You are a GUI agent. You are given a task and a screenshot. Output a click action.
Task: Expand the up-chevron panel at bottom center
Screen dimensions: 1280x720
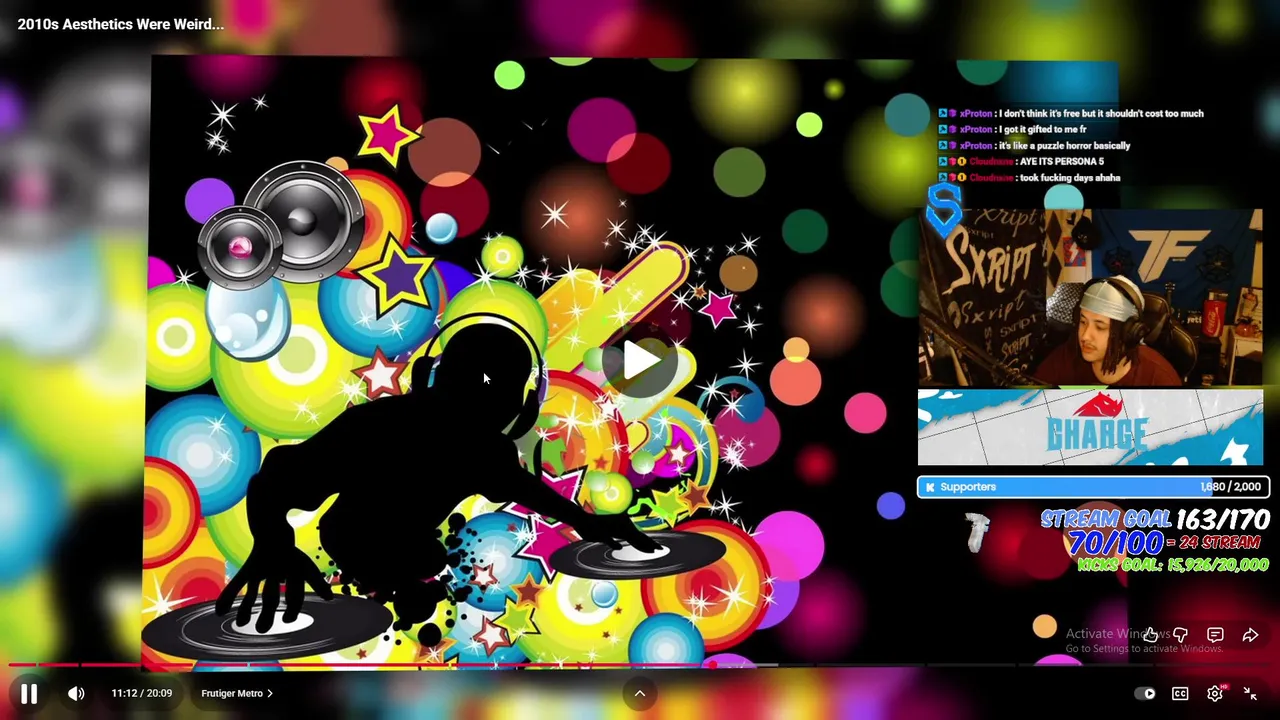(x=640, y=693)
